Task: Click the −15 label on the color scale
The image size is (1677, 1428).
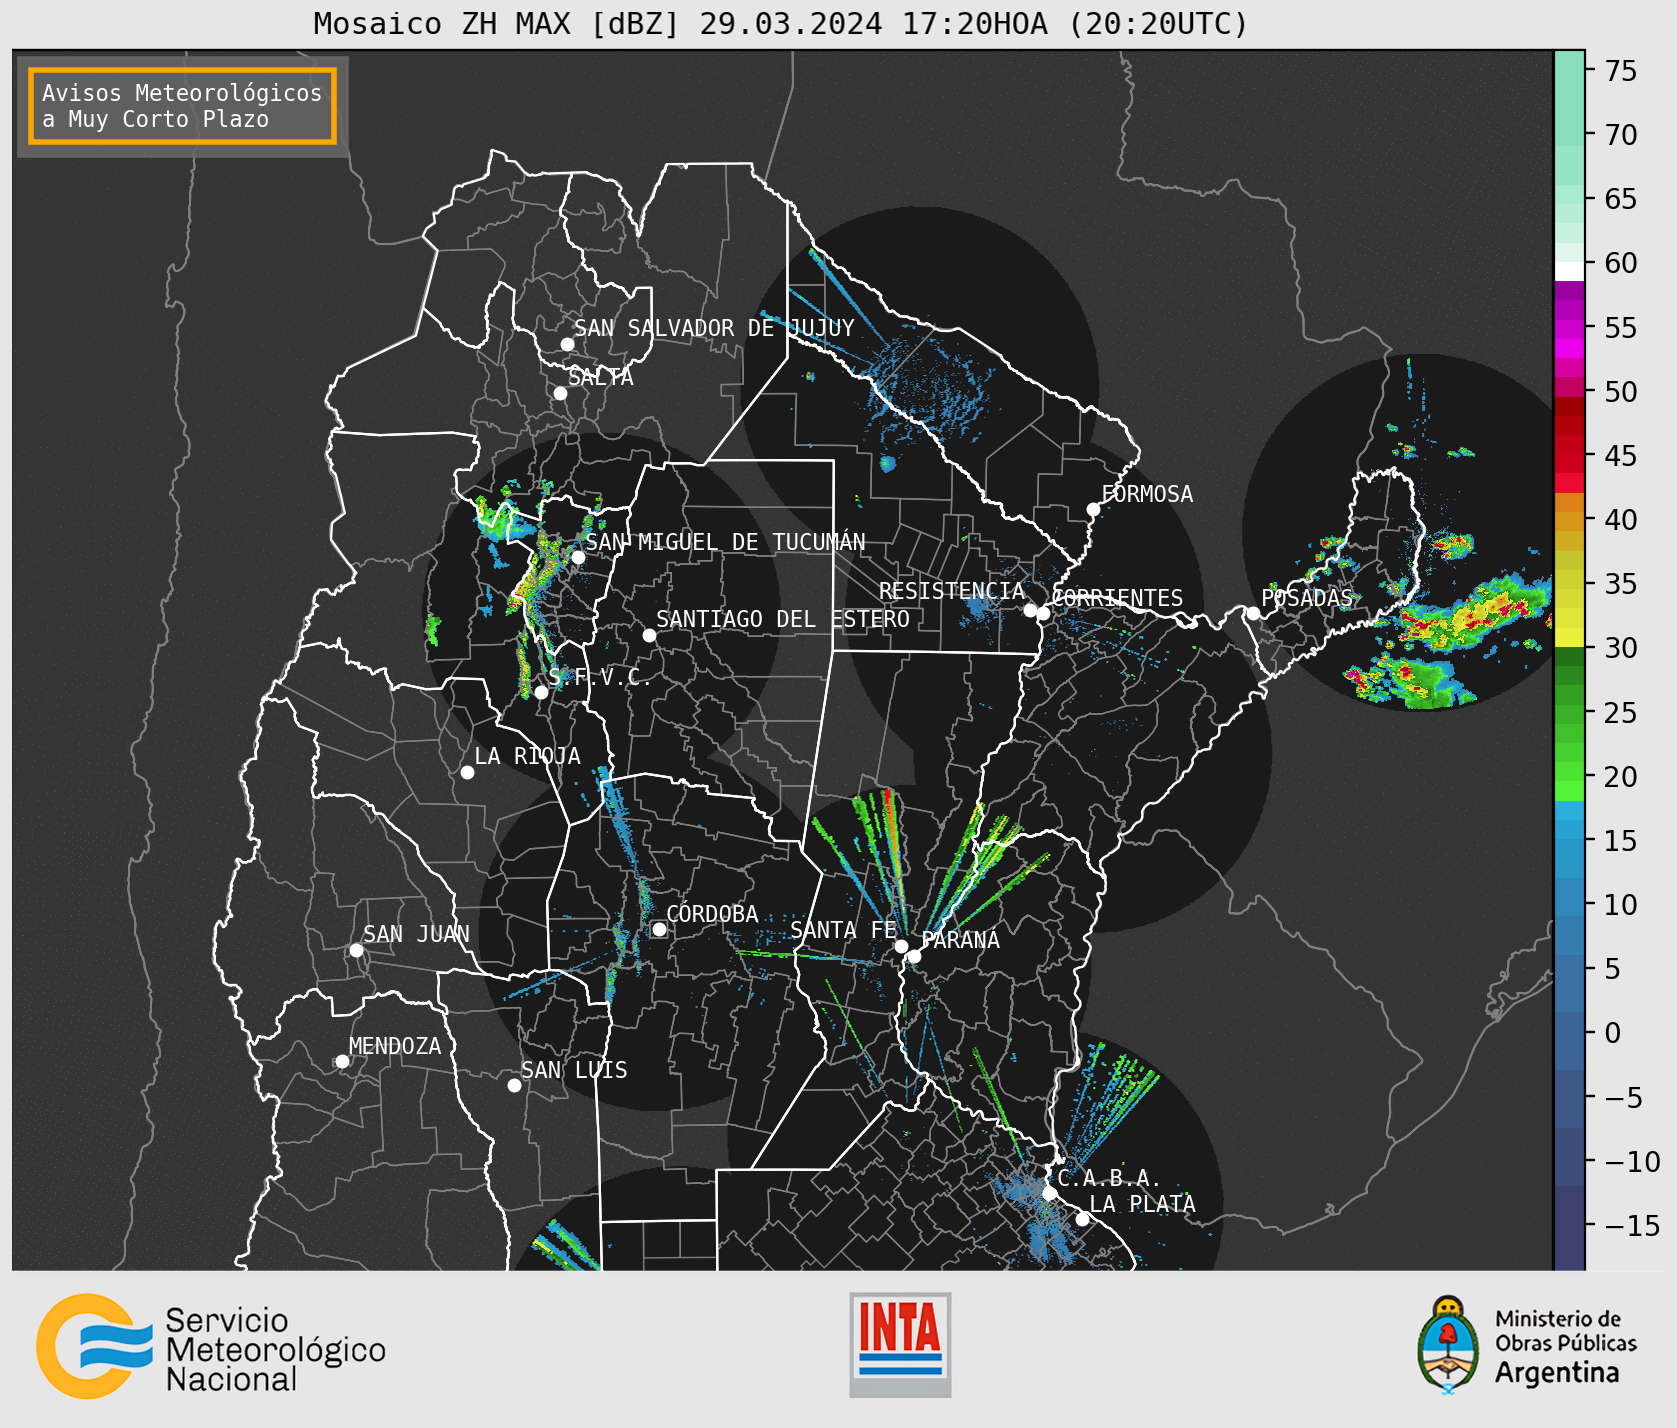Action: coord(1632,1225)
